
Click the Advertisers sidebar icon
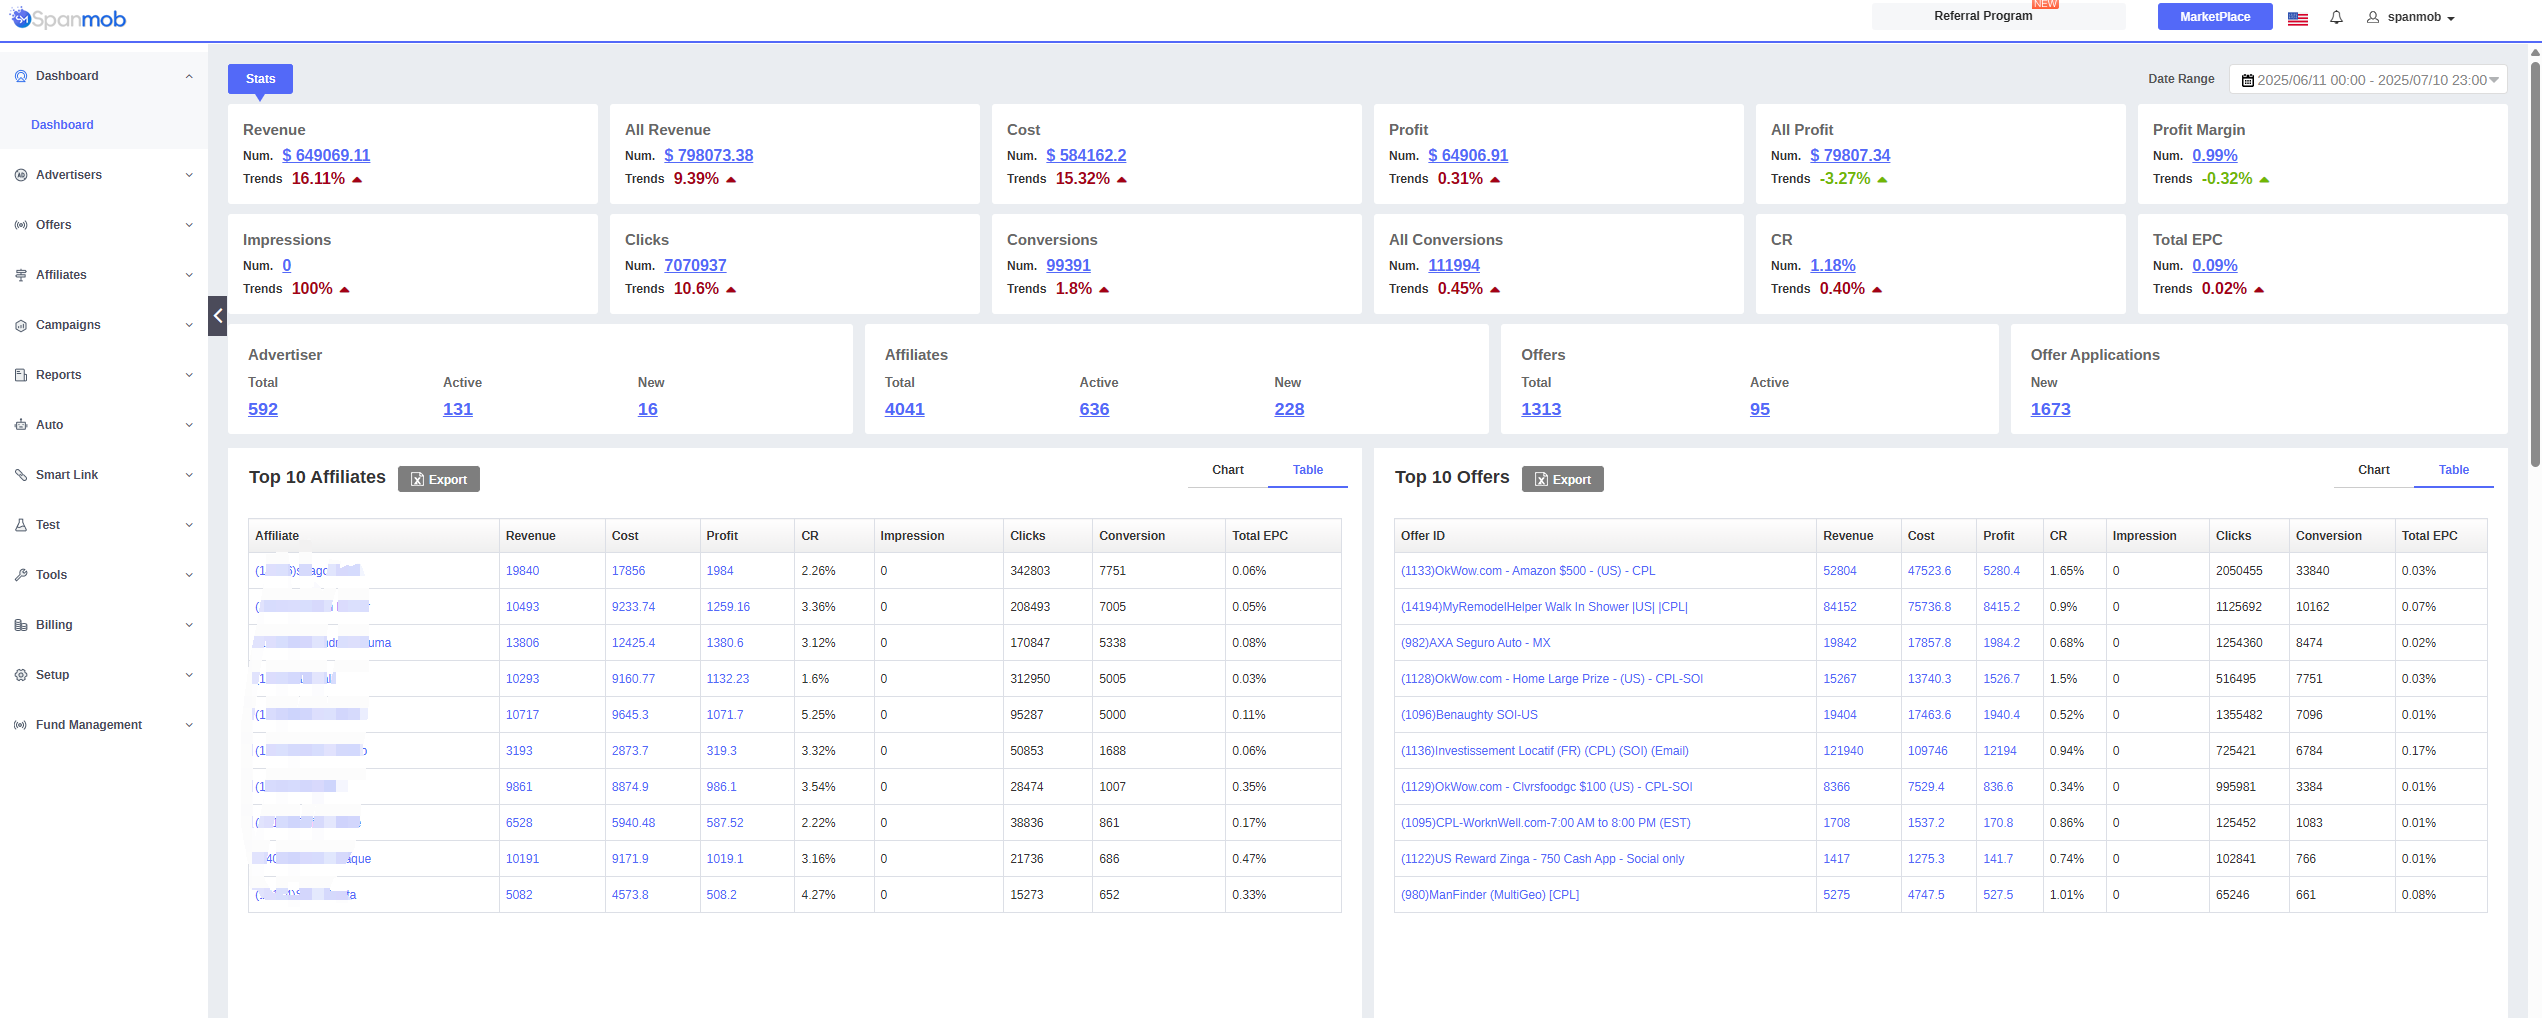click(x=21, y=175)
